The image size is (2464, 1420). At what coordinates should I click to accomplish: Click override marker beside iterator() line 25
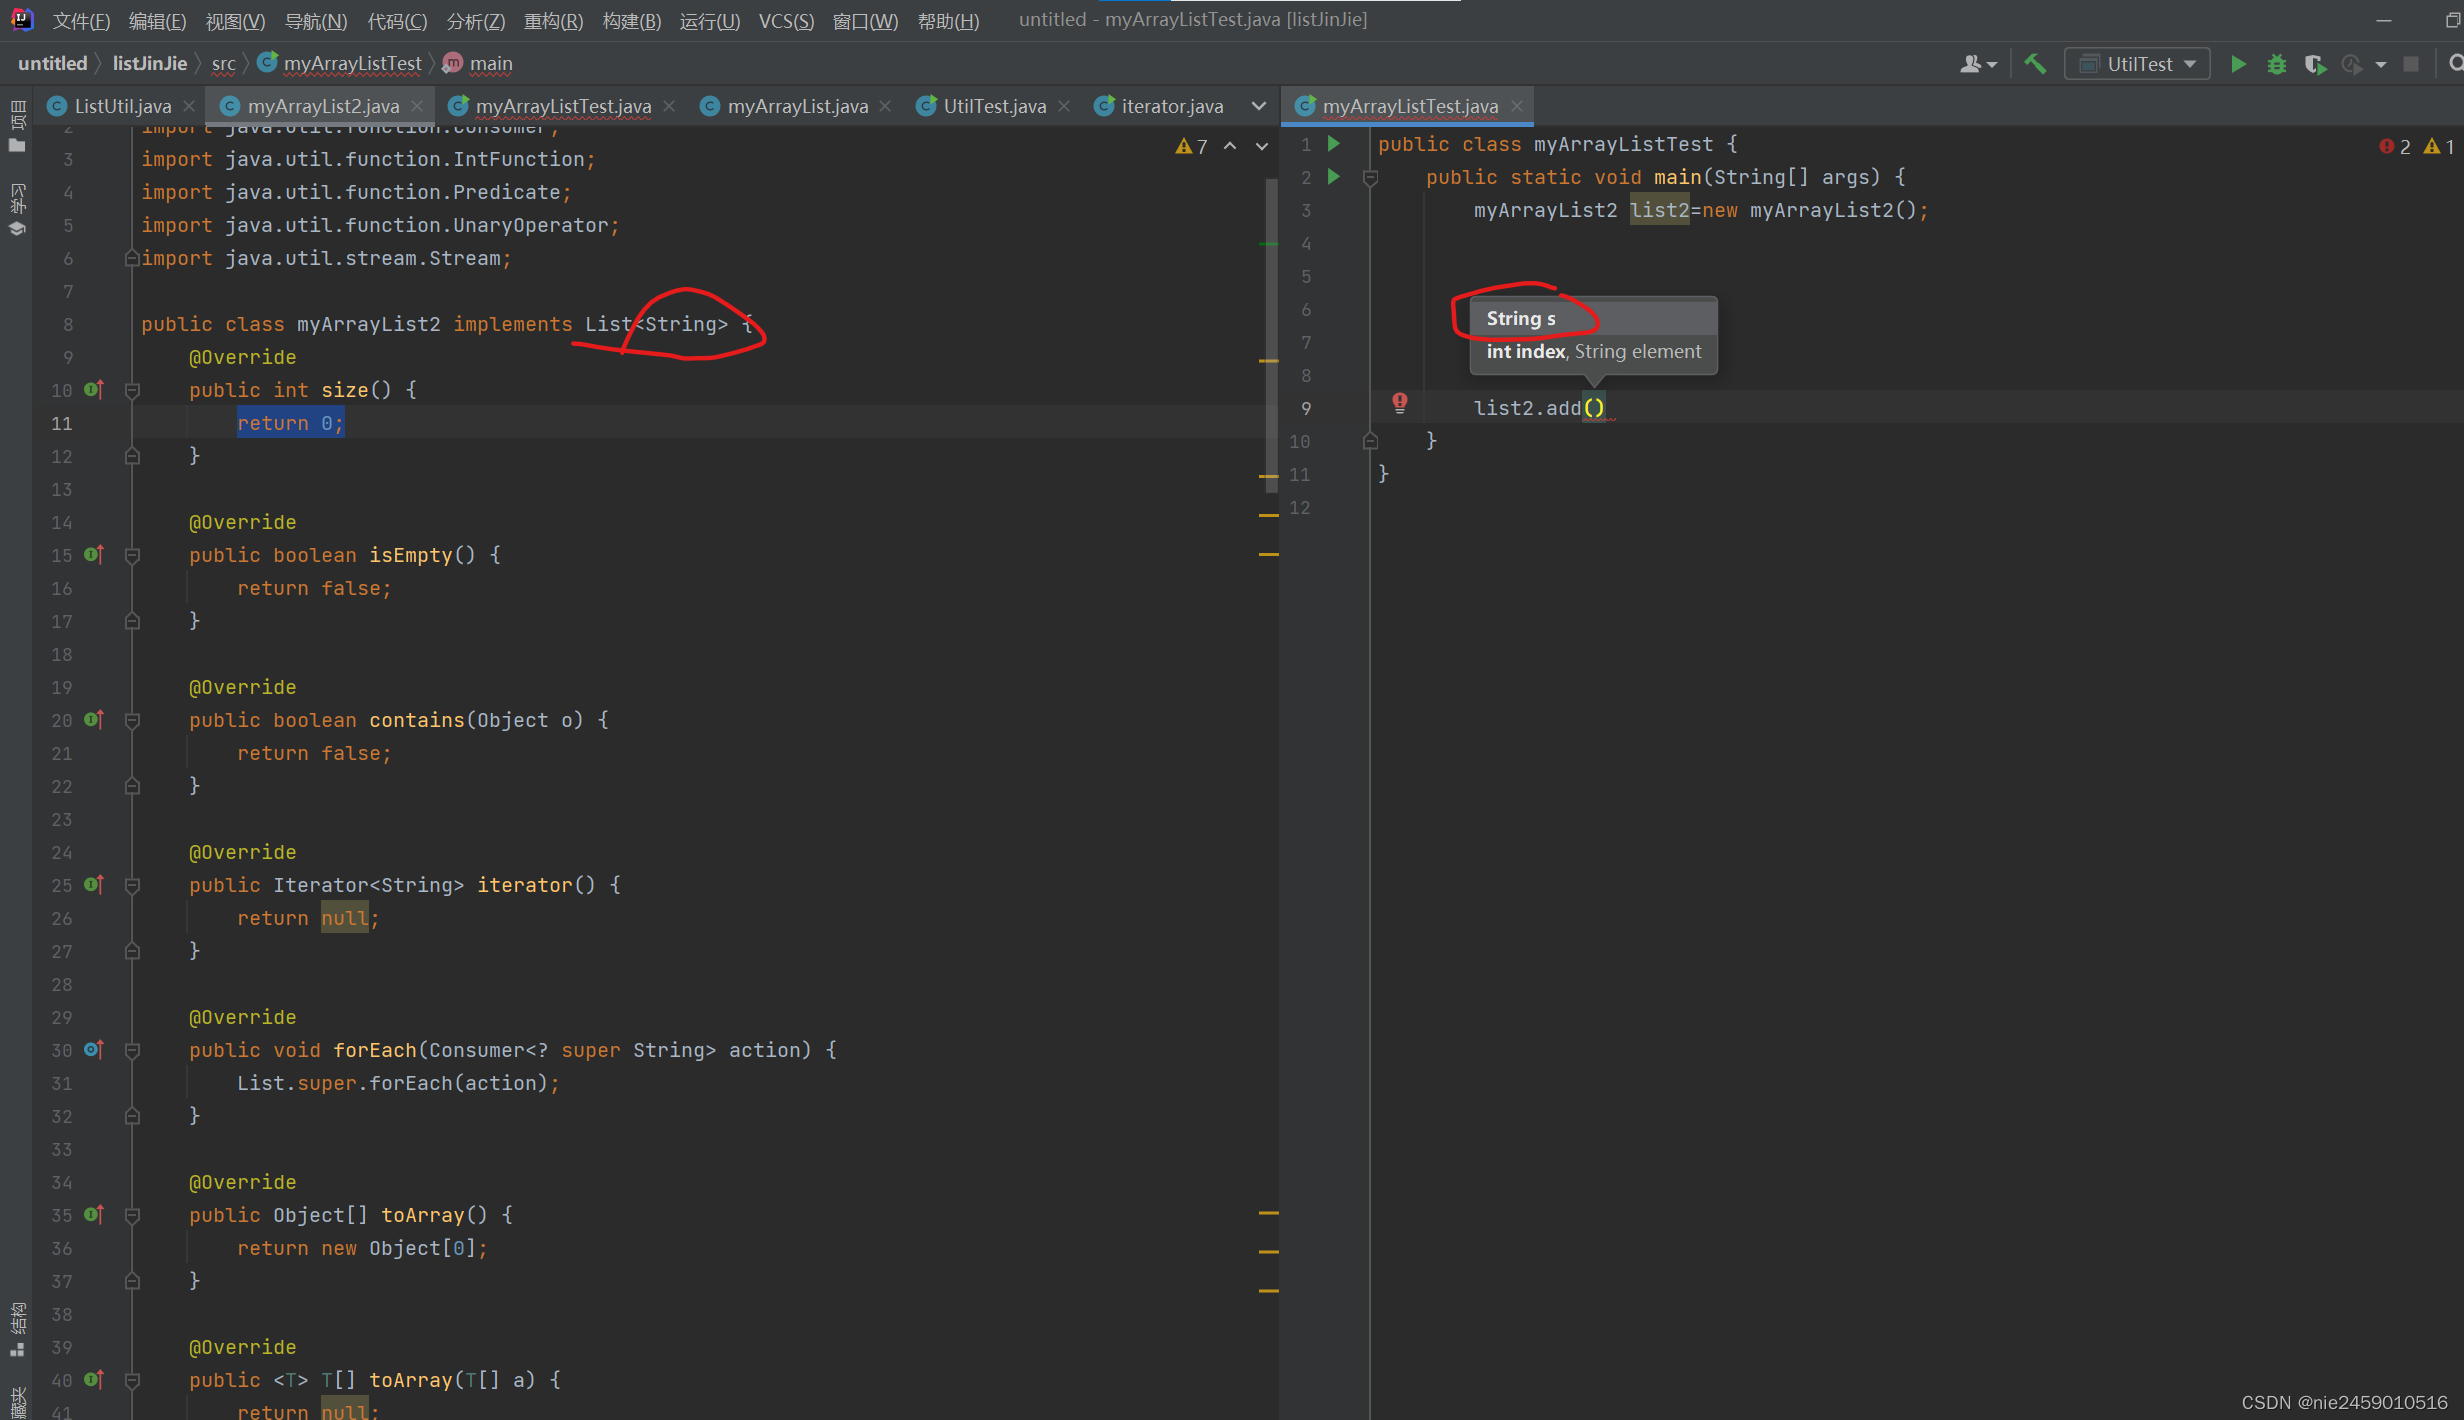[94, 884]
